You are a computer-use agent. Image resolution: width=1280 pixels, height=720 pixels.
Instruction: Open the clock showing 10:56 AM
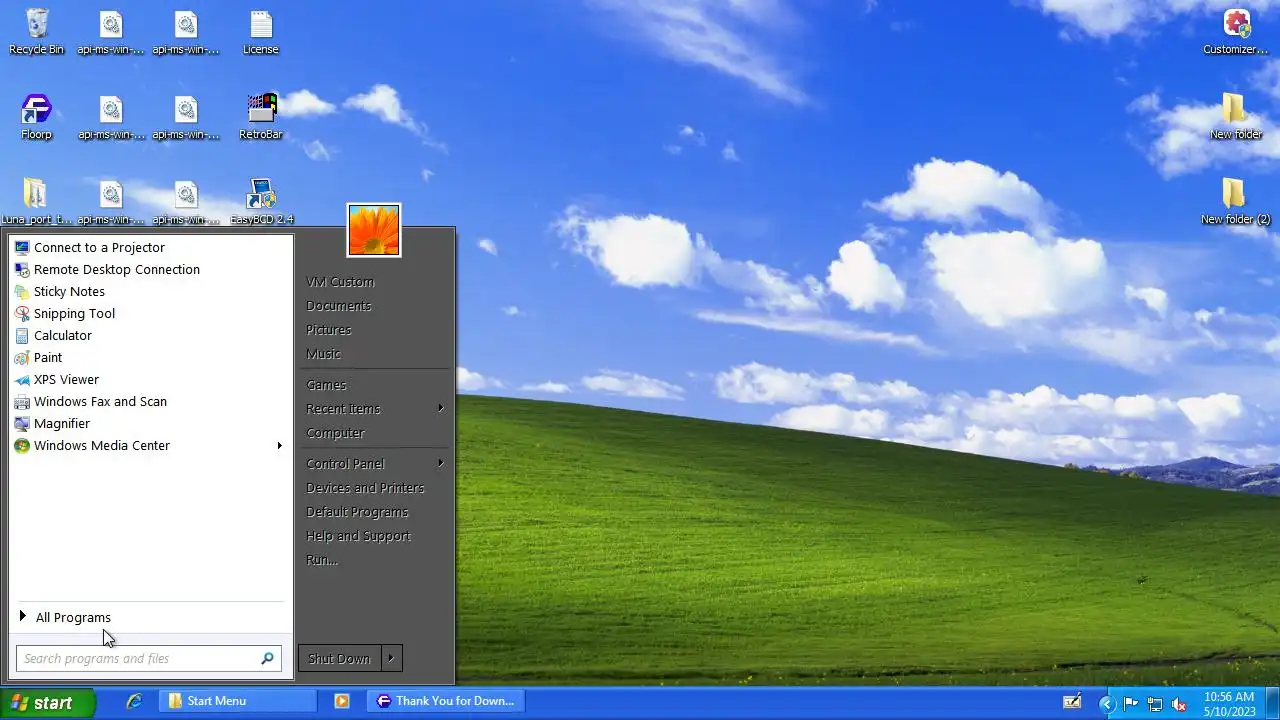1229,704
